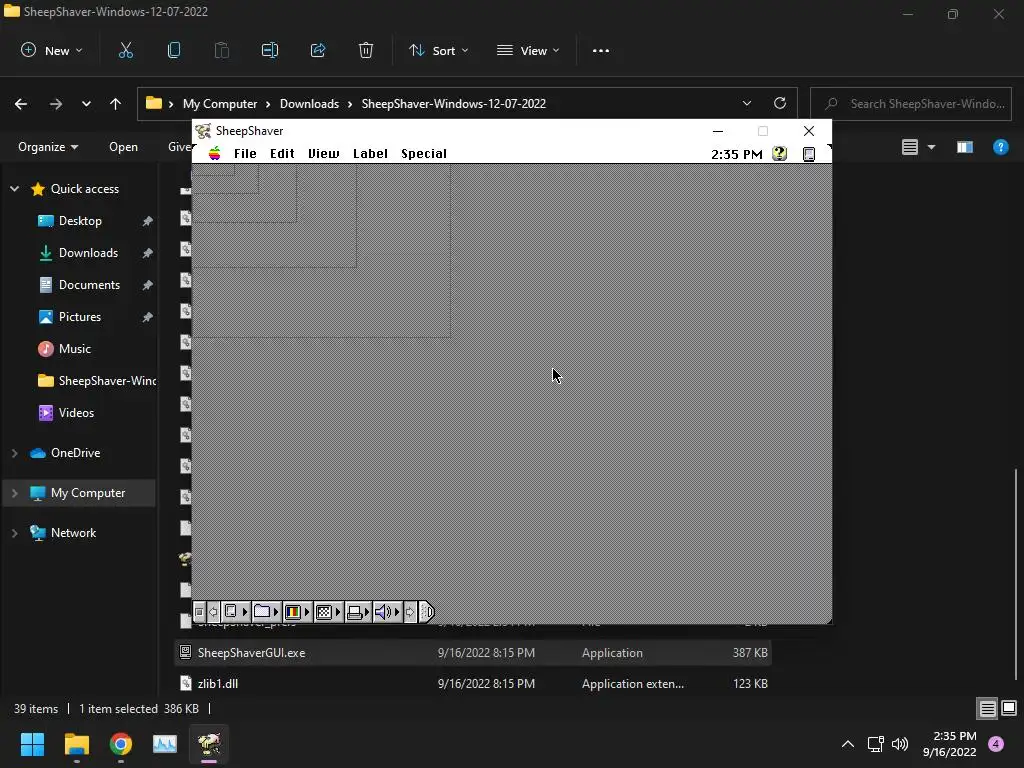Select Desktop in Quick access
The height and width of the screenshot is (768, 1024).
click(80, 221)
